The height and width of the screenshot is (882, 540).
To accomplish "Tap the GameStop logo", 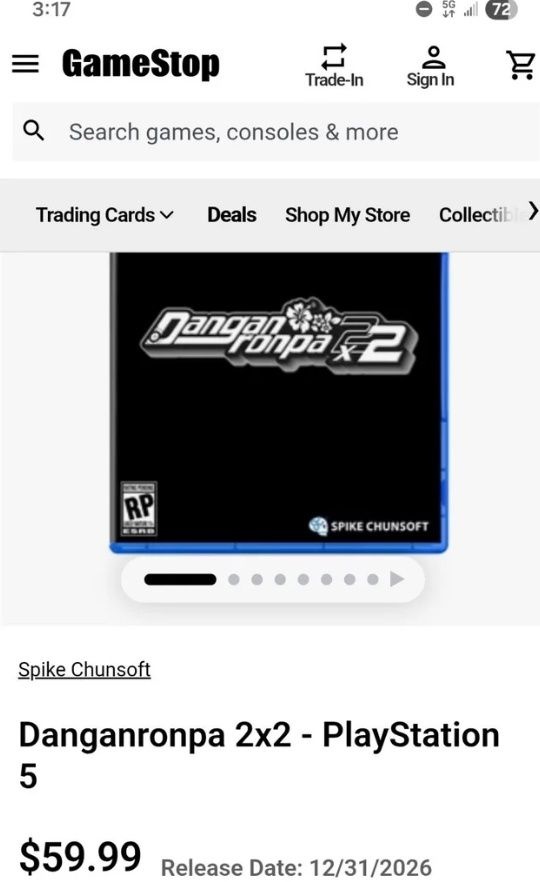I will tap(141, 64).
